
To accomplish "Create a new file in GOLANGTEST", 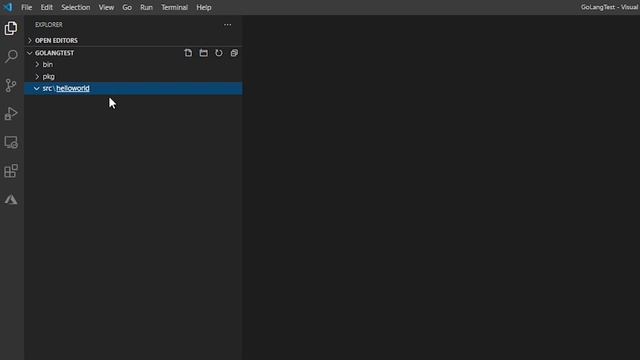I will pyautogui.click(x=188, y=53).
